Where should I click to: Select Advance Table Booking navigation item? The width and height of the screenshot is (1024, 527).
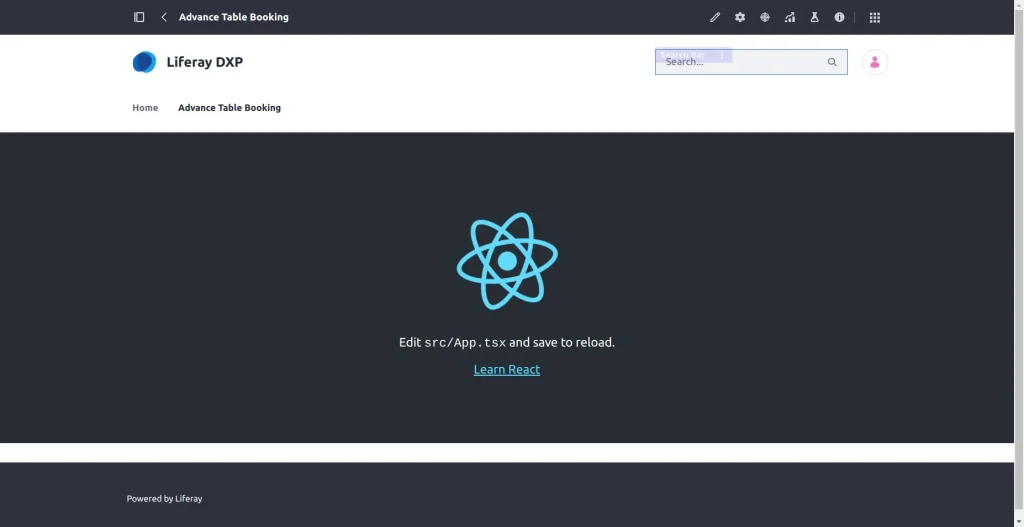click(229, 108)
